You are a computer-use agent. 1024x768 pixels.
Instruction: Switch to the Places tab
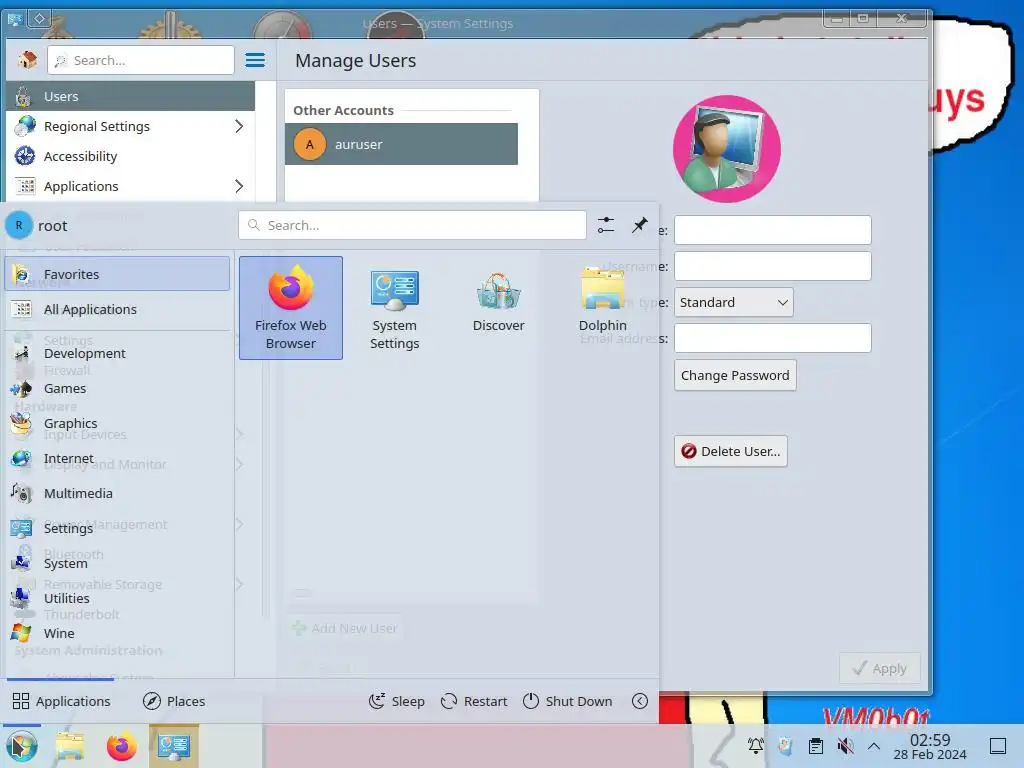(x=174, y=701)
